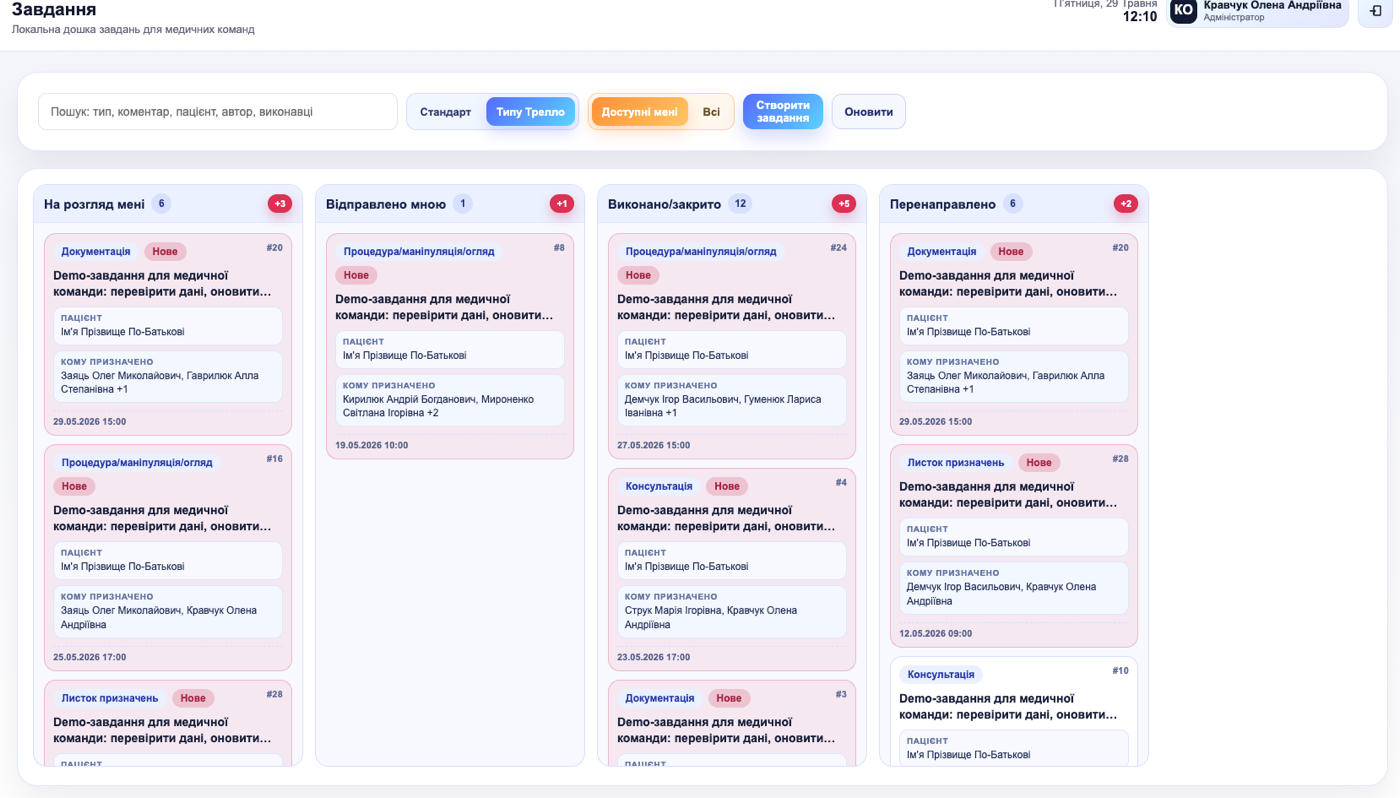
Task: Click Документація tag in На розгляд мені column
Action: [x=96, y=252]
